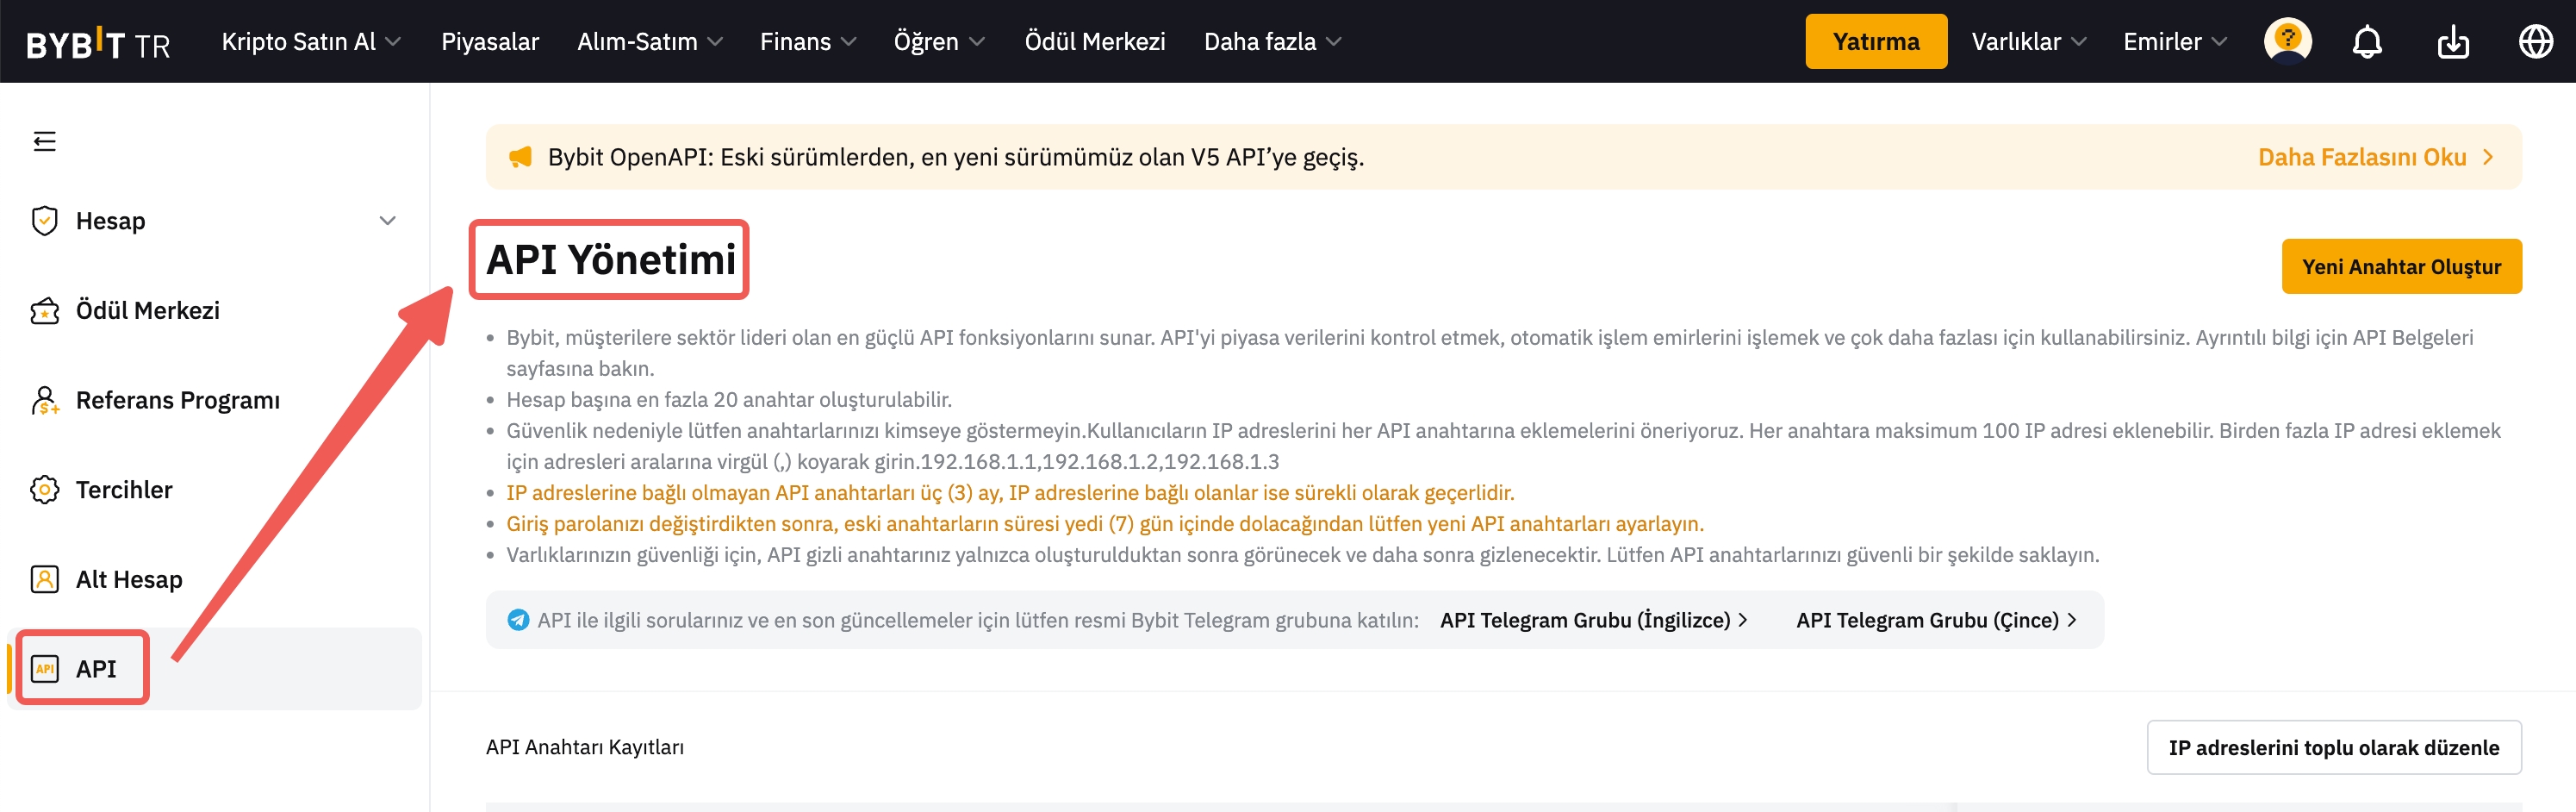
Task: Click IP adreslerini toplu olarak düzenle
Action: pos(2333,747)
